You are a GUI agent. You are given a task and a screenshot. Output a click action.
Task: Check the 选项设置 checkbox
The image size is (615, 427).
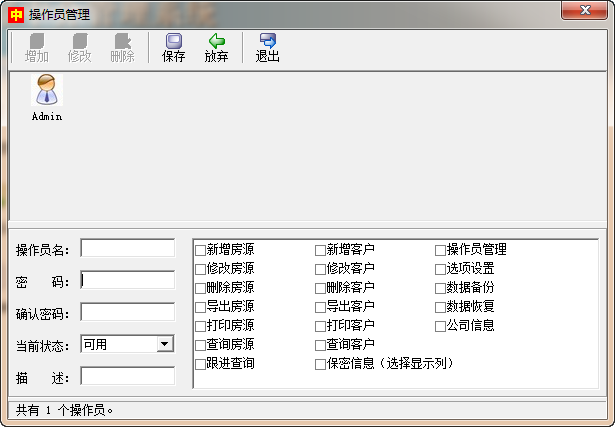[440, 269]
